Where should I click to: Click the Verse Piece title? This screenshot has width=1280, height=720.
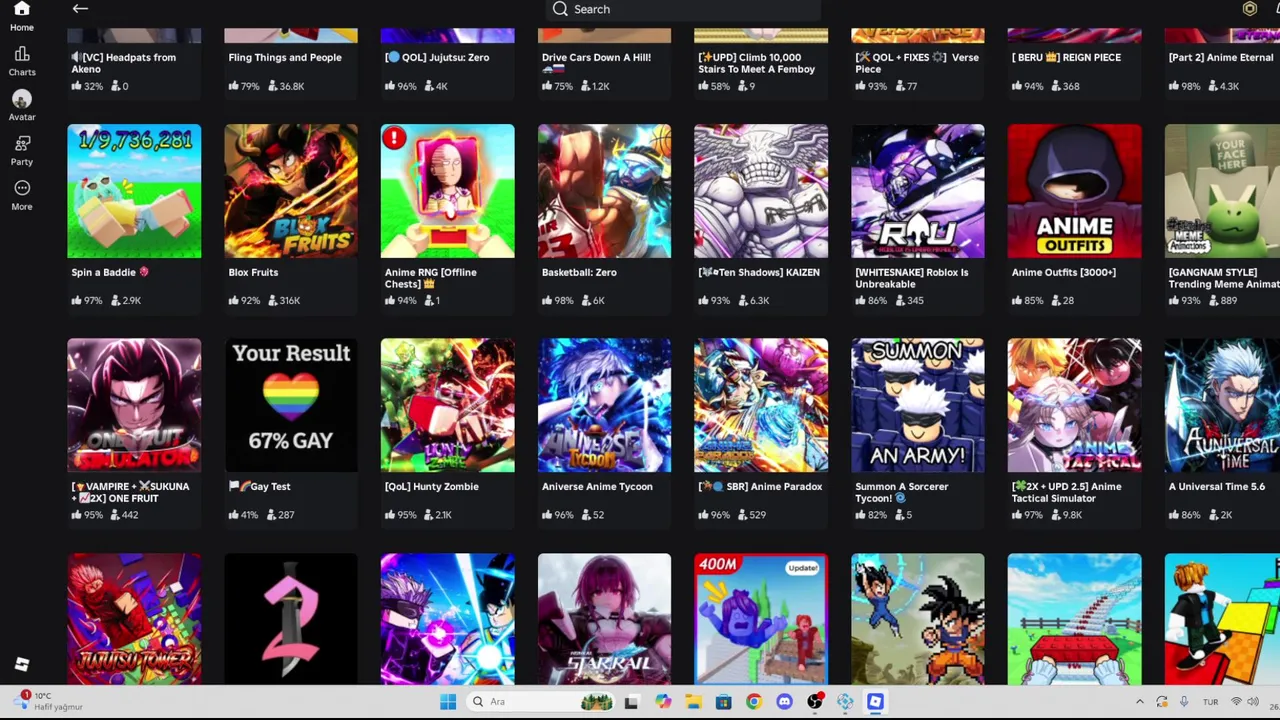[918, 63]
